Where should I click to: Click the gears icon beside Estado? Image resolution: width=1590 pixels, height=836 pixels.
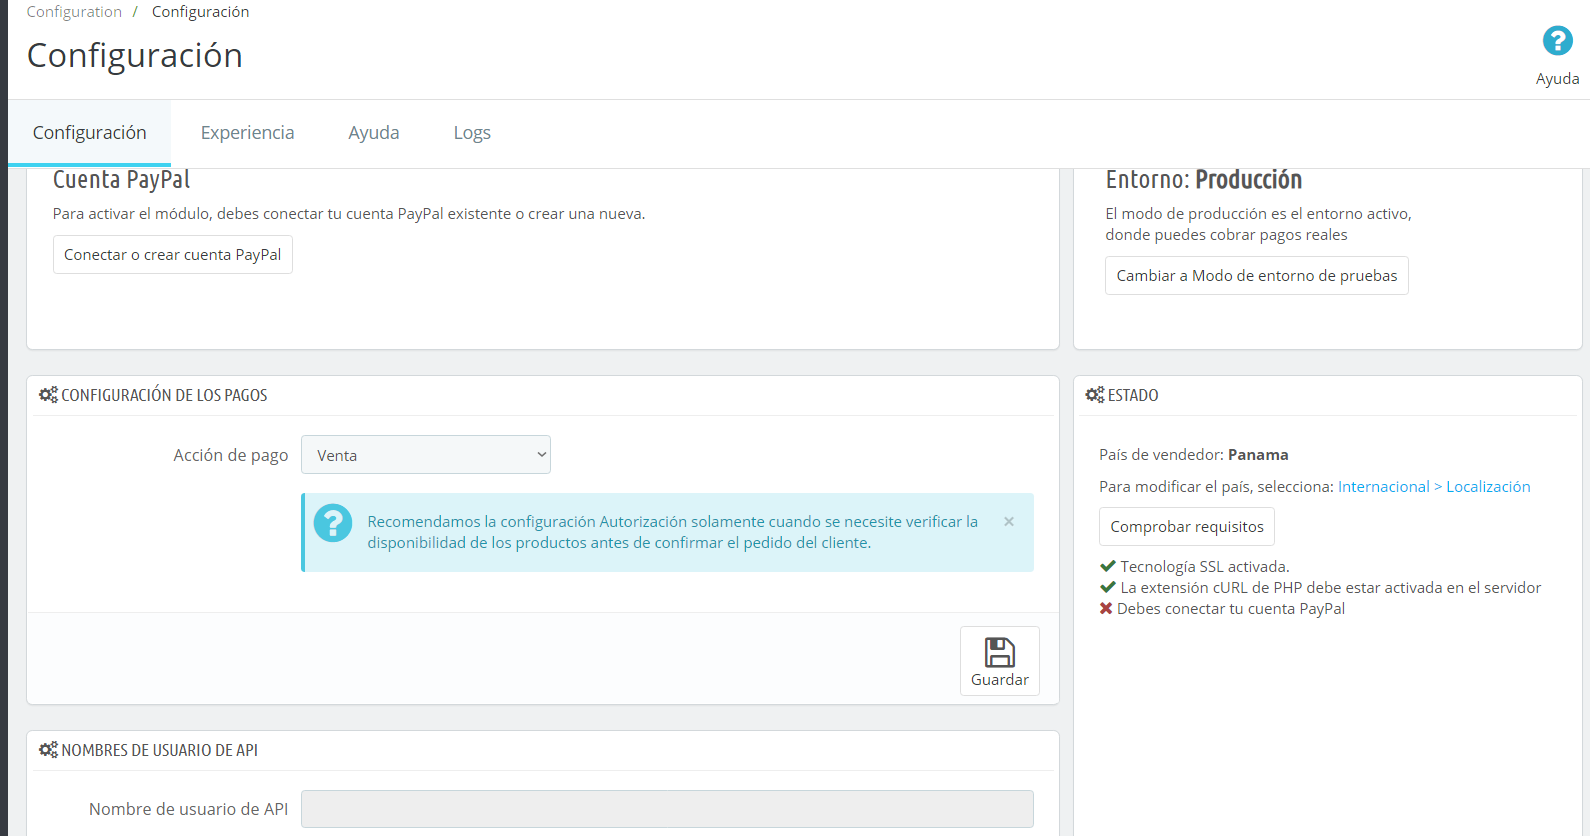[1095, 395]
